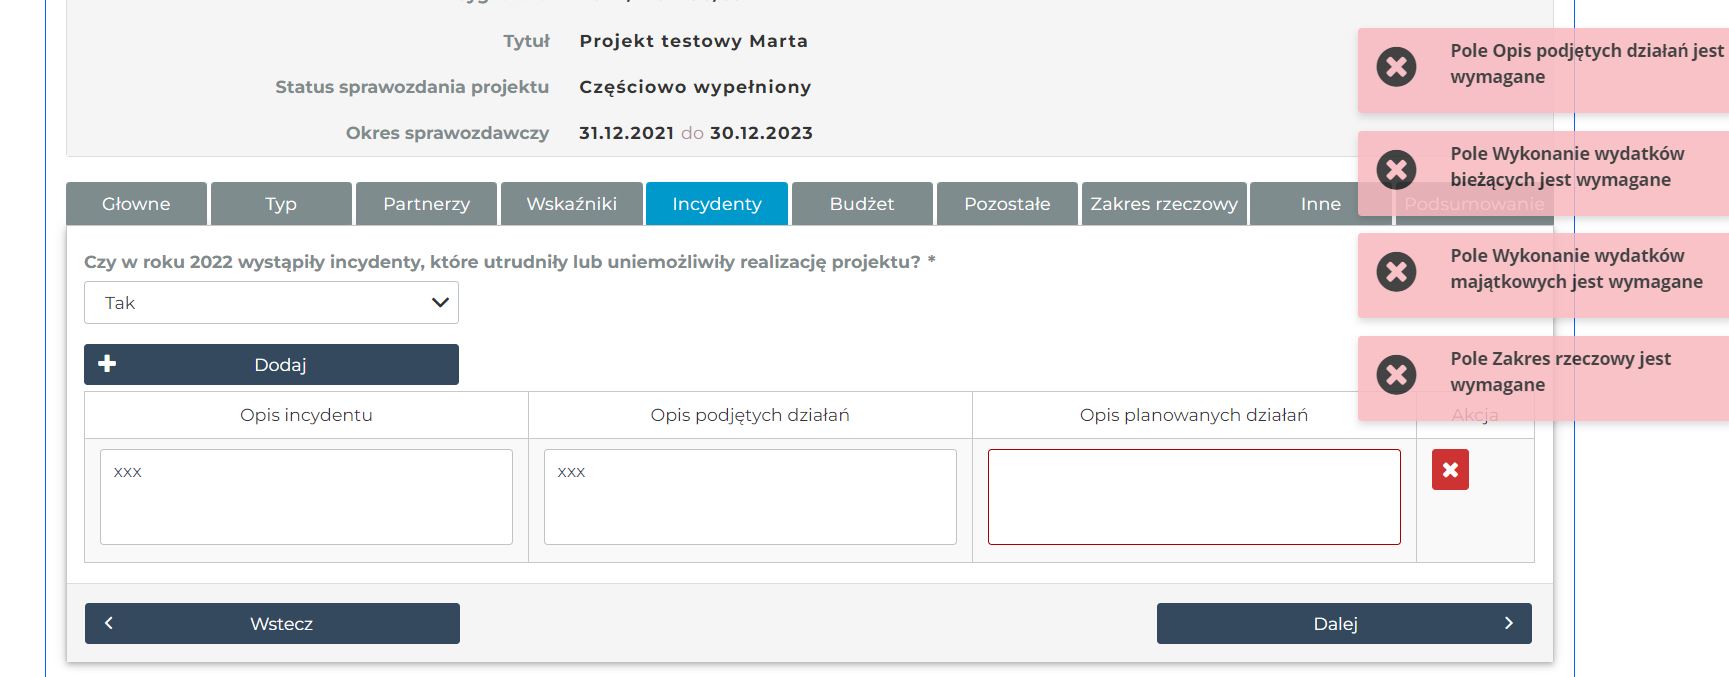
Task: Select the Inne tab
Action: pos(1320,204)
